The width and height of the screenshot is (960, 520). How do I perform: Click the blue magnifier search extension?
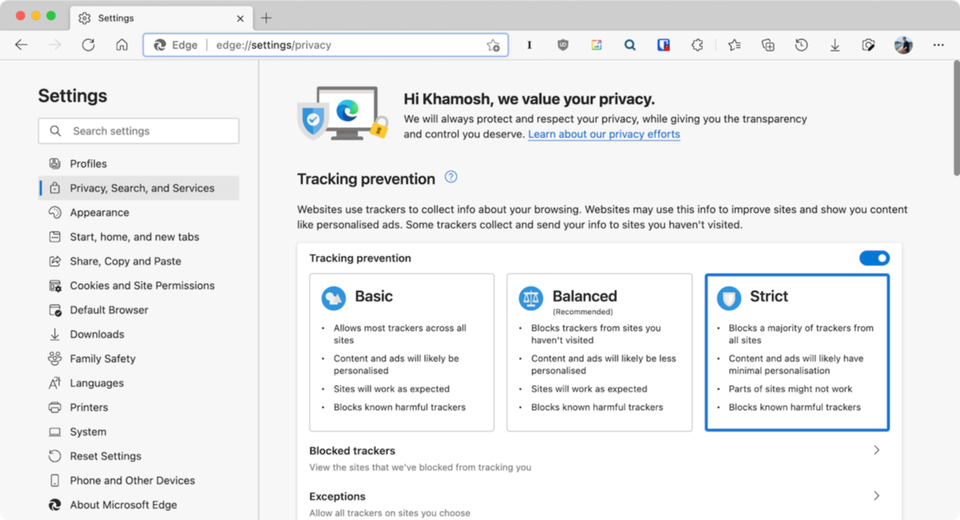click(629, 45)
